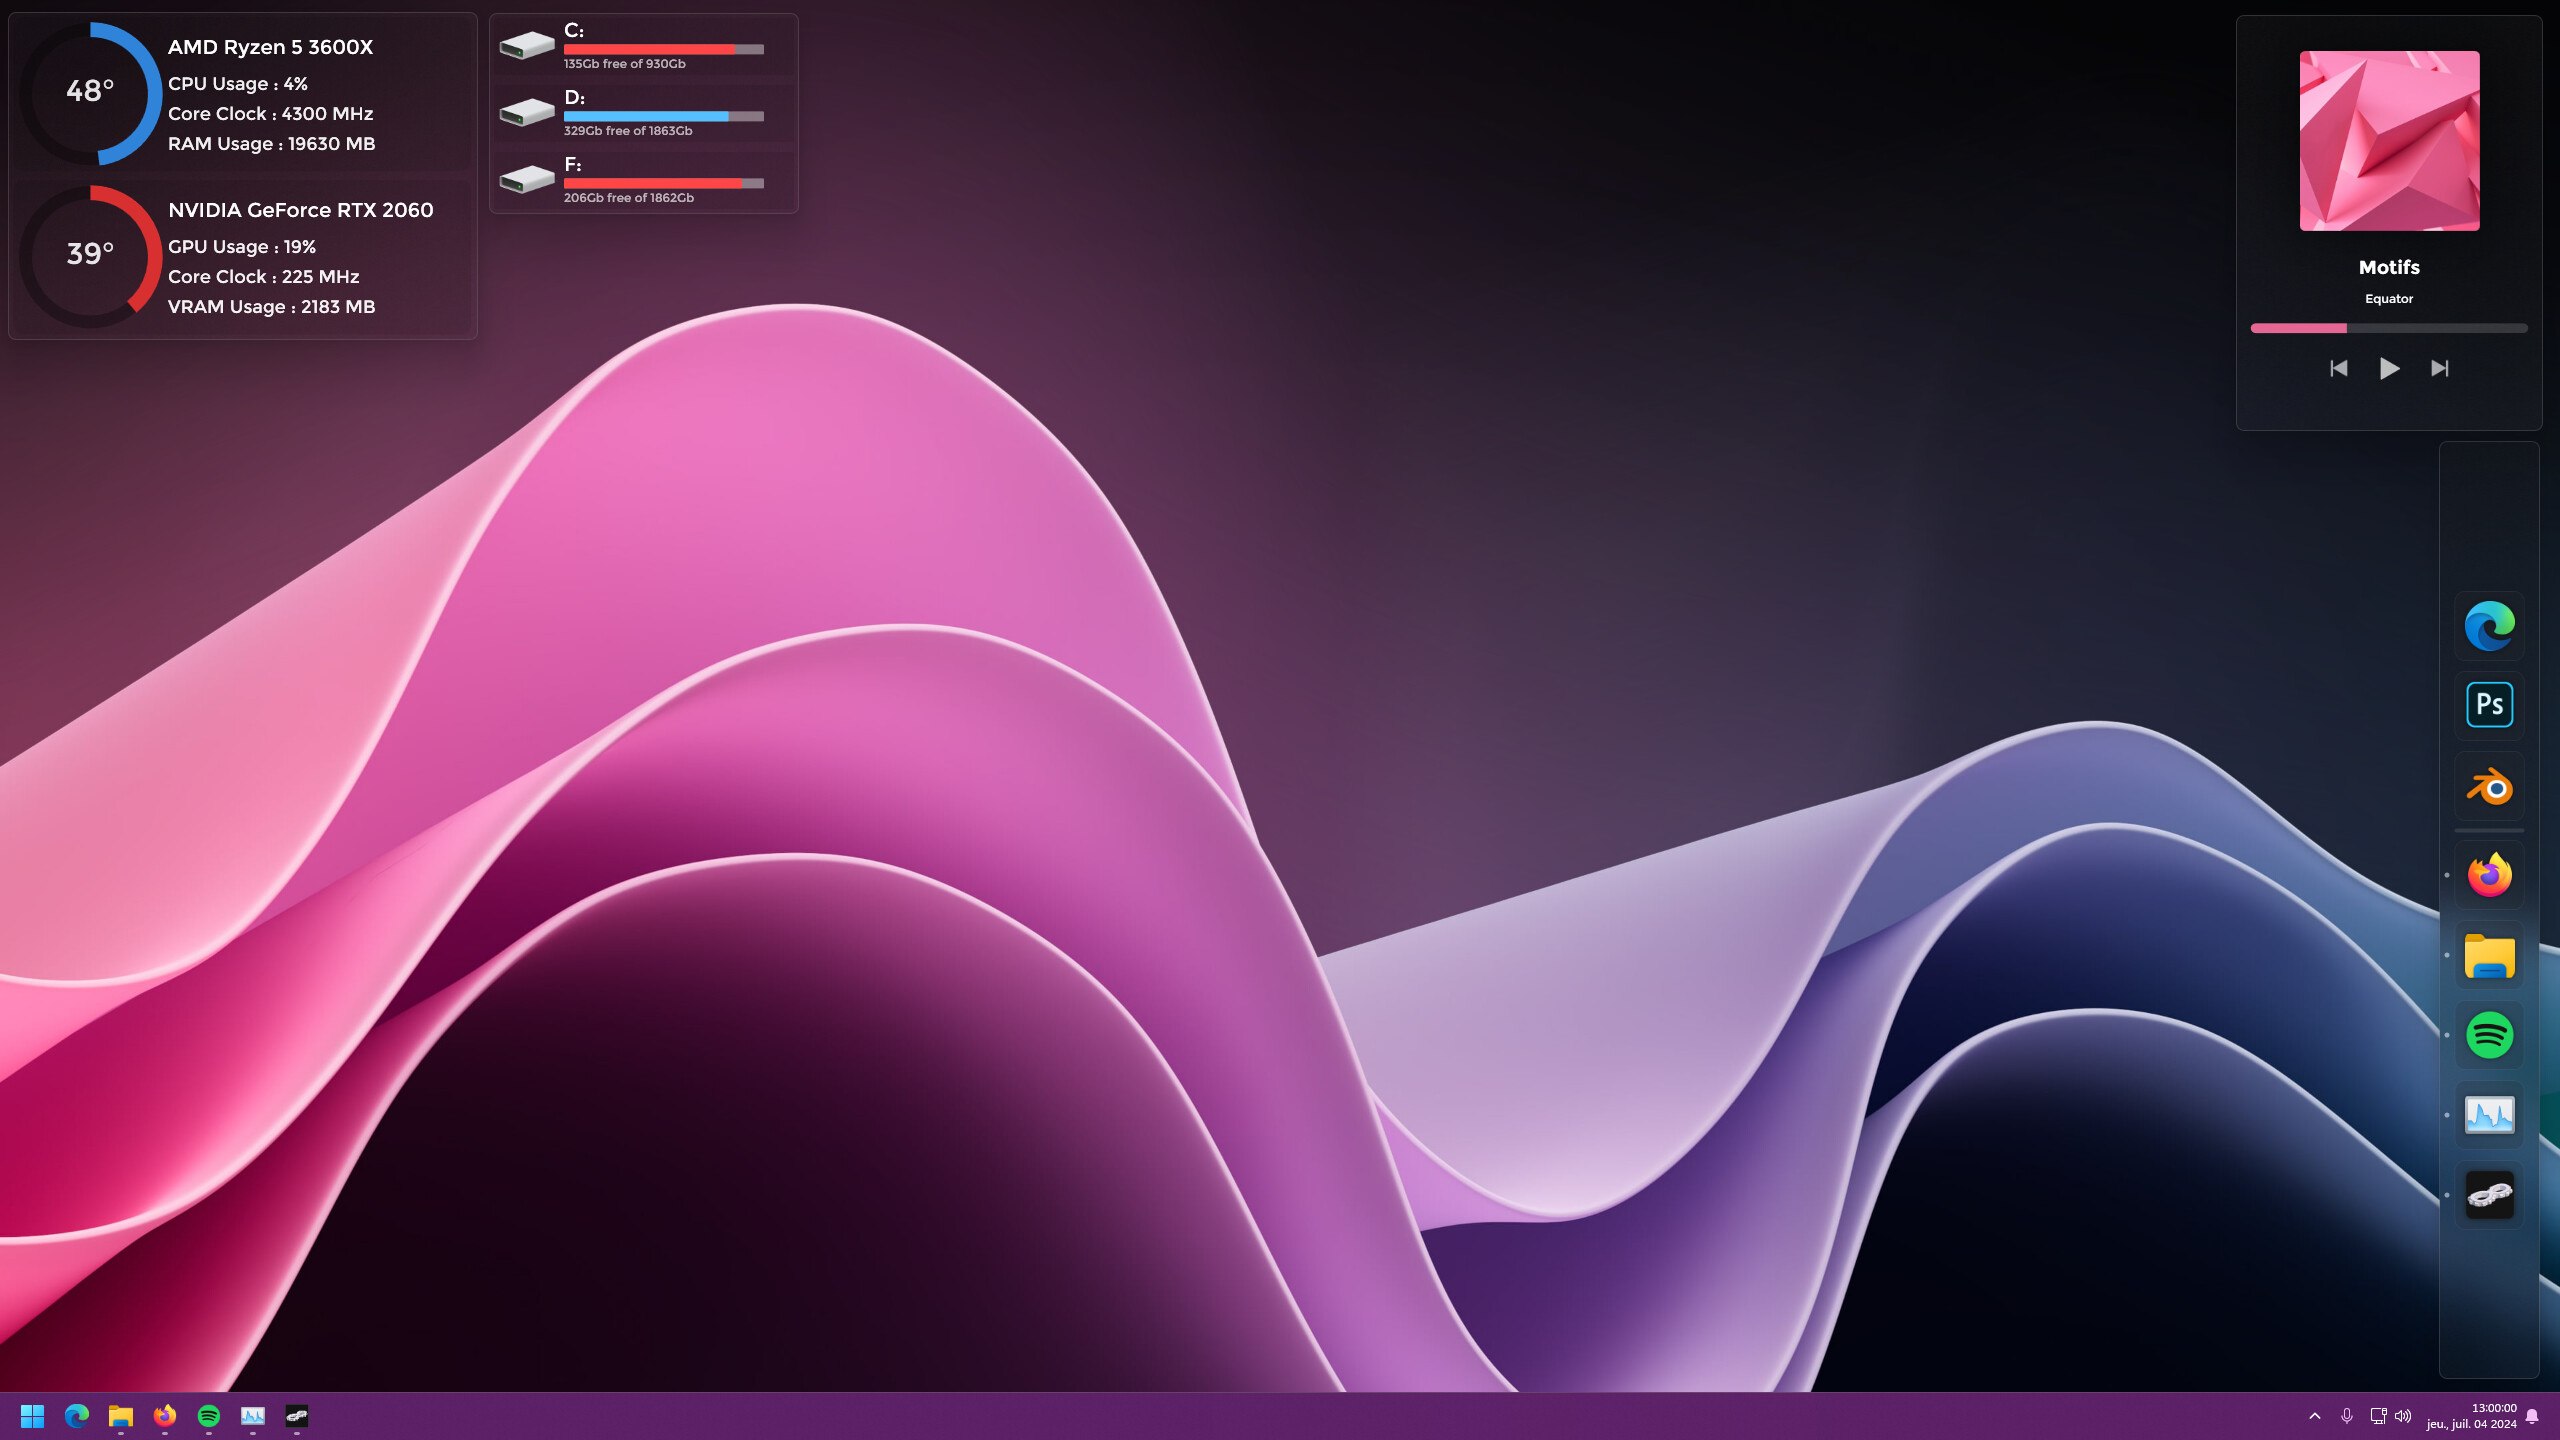Open Photoshop from the side dock
2560x1440 pixels.
click(2489, 704)
